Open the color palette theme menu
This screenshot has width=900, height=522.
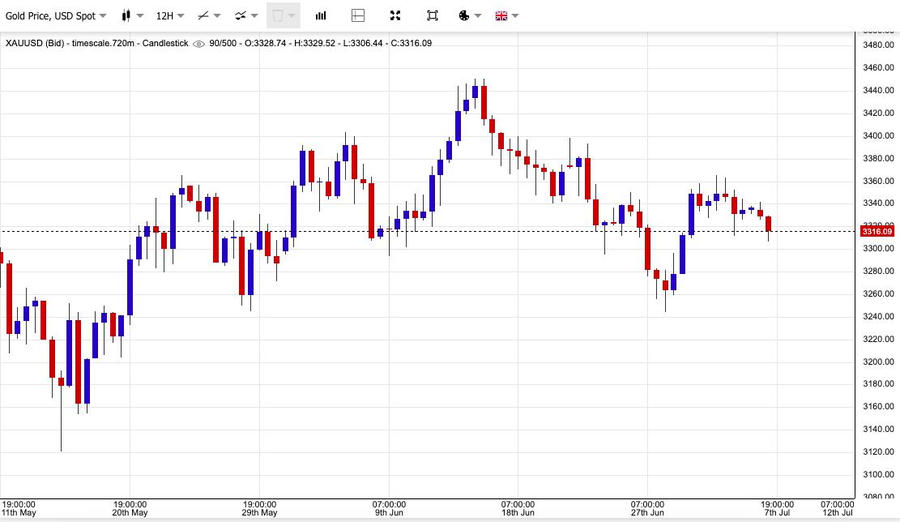(470, 16)
